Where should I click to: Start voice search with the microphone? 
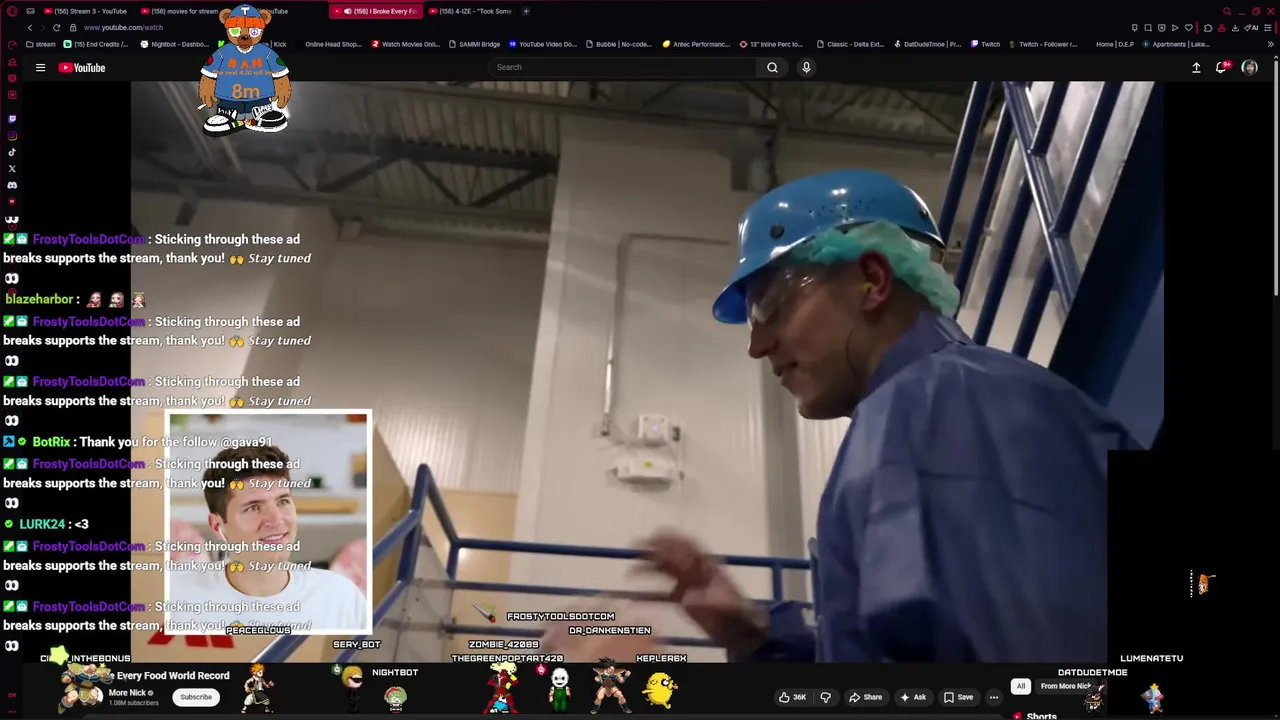806,67
